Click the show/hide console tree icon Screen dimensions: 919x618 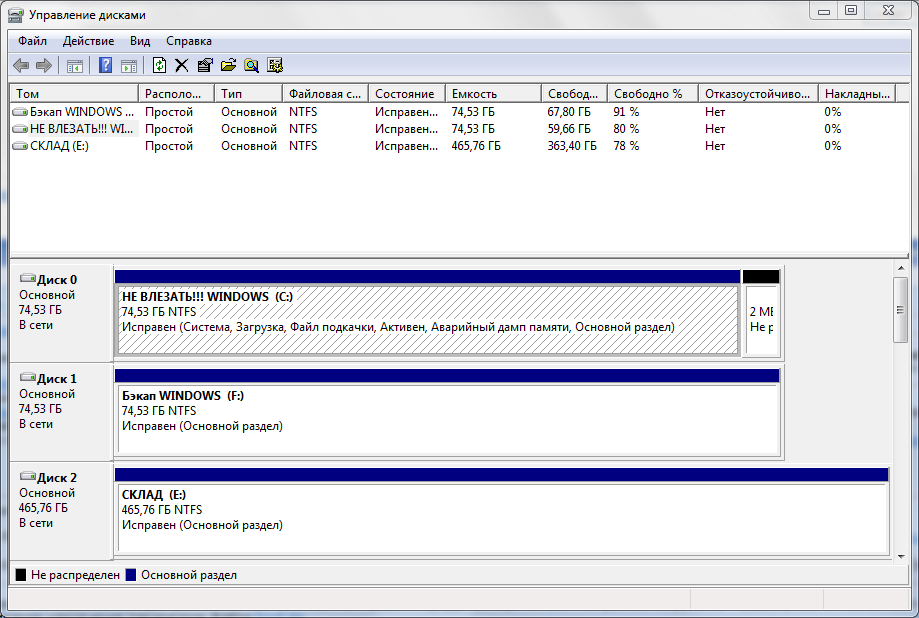pos(74,66)
